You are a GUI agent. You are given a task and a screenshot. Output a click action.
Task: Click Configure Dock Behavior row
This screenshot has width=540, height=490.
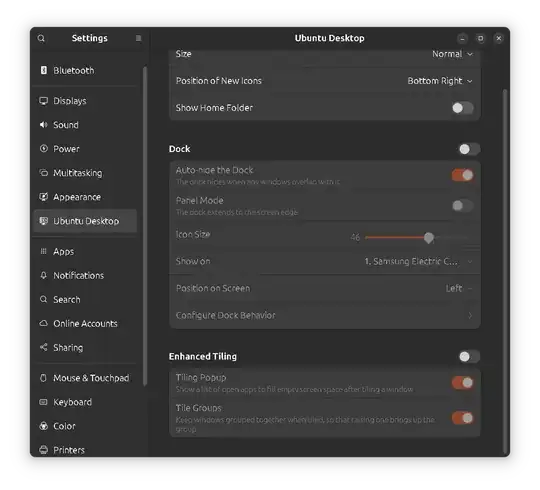pos(325,315)
